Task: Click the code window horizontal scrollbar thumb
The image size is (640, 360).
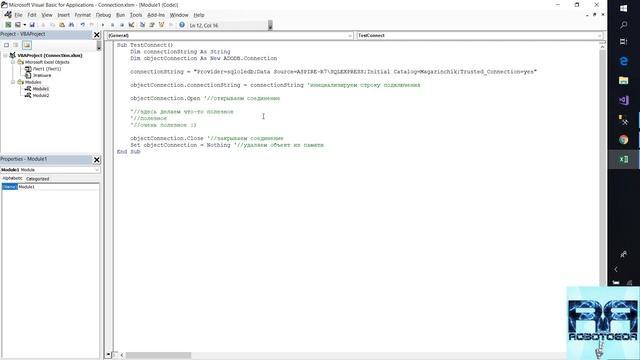Action: (x=158, y=355)
